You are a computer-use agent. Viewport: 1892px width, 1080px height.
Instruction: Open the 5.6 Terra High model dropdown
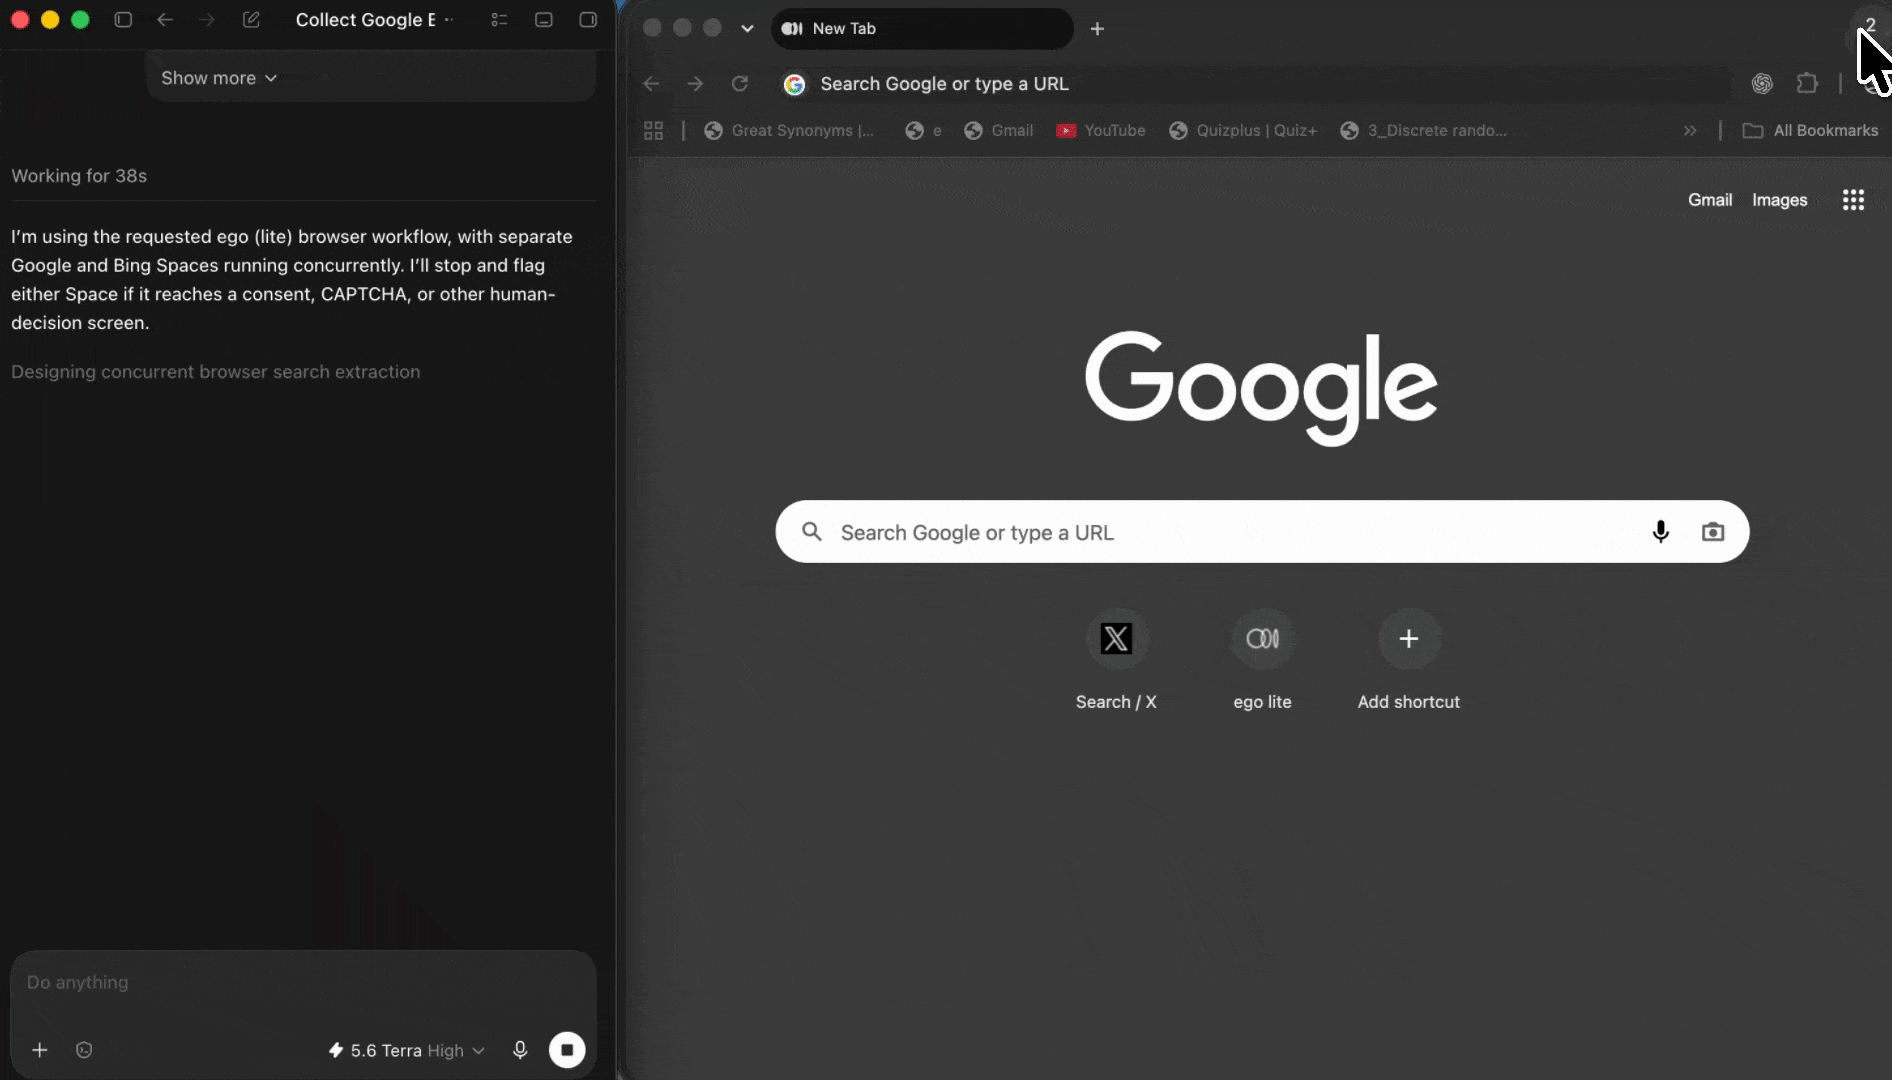click(x=407, y=1050)
